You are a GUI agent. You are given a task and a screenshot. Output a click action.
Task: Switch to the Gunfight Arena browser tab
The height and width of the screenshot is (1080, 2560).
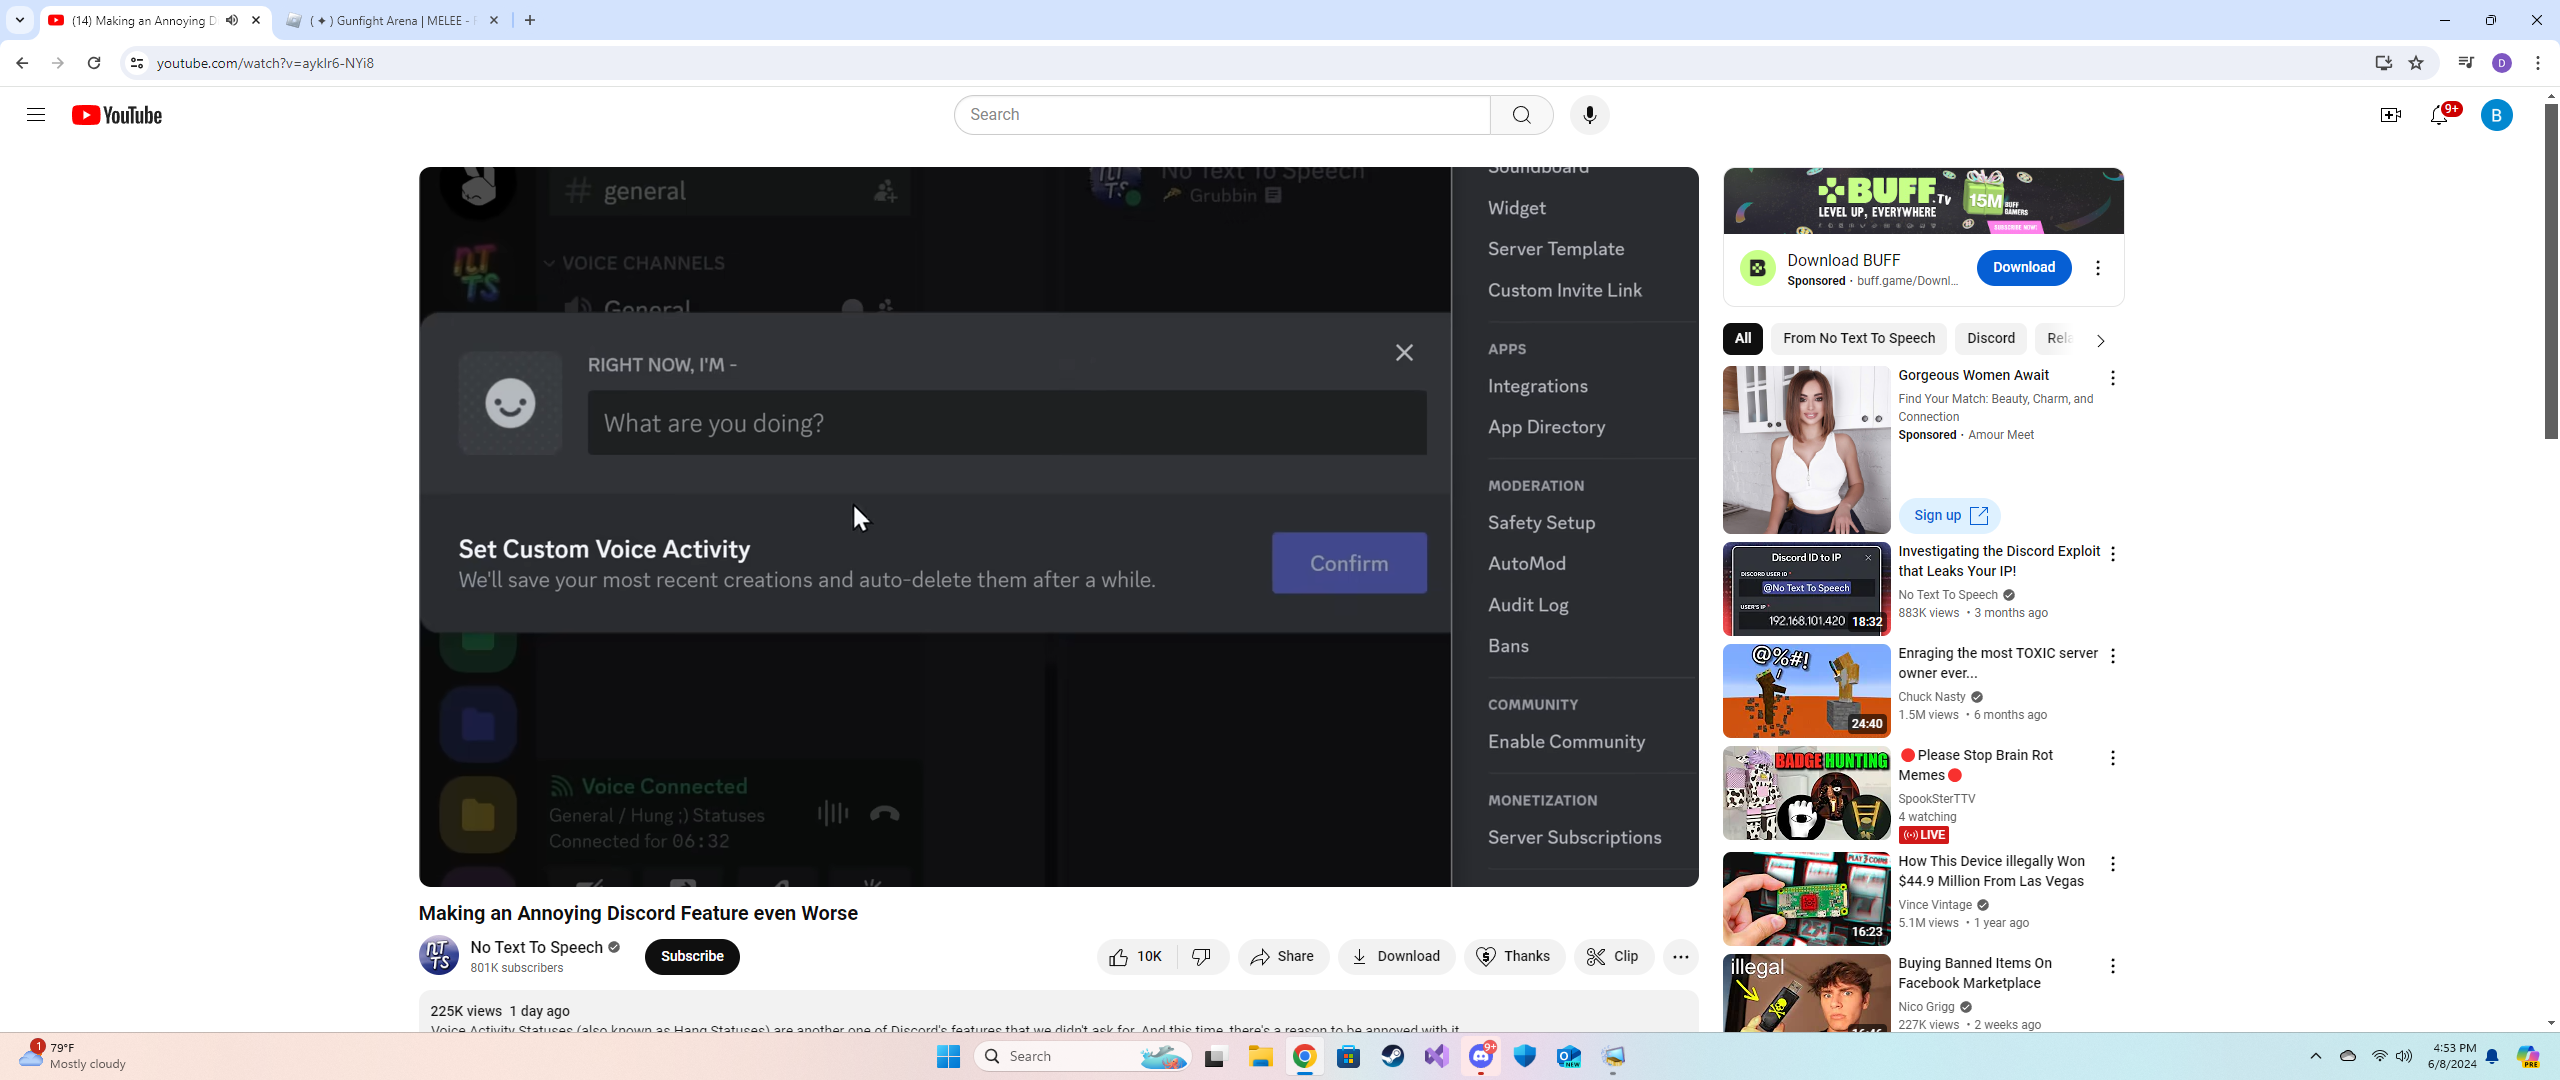390,20
